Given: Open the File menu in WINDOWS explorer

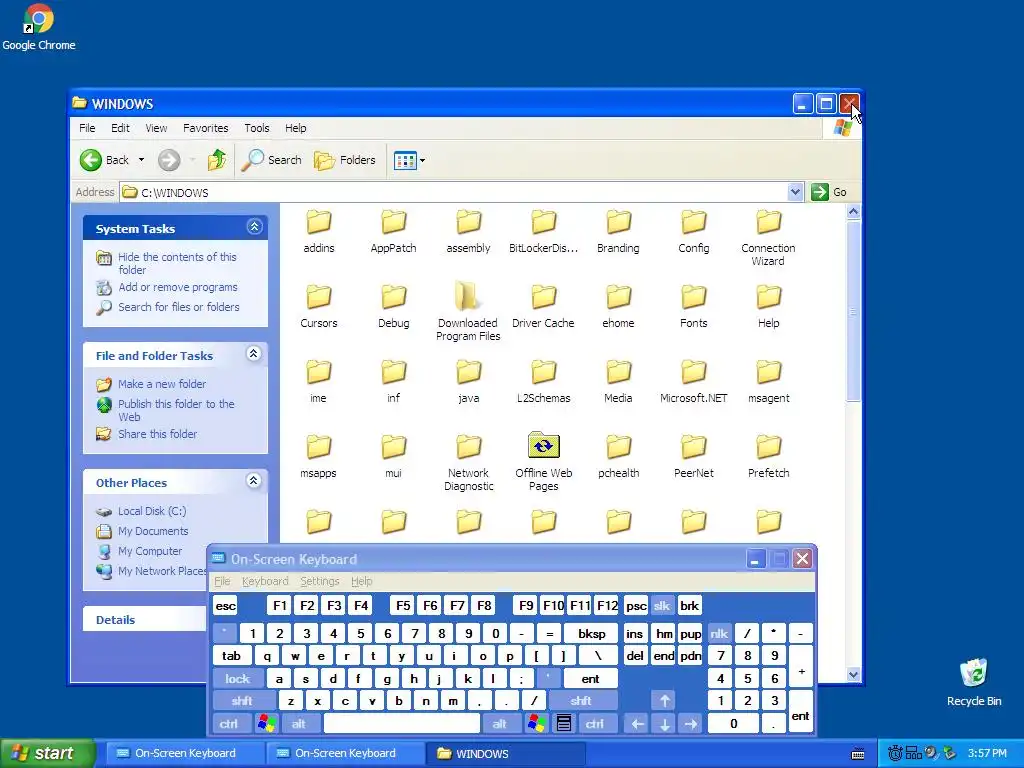Looking at the screenshot, I should (x=87, y=128).
